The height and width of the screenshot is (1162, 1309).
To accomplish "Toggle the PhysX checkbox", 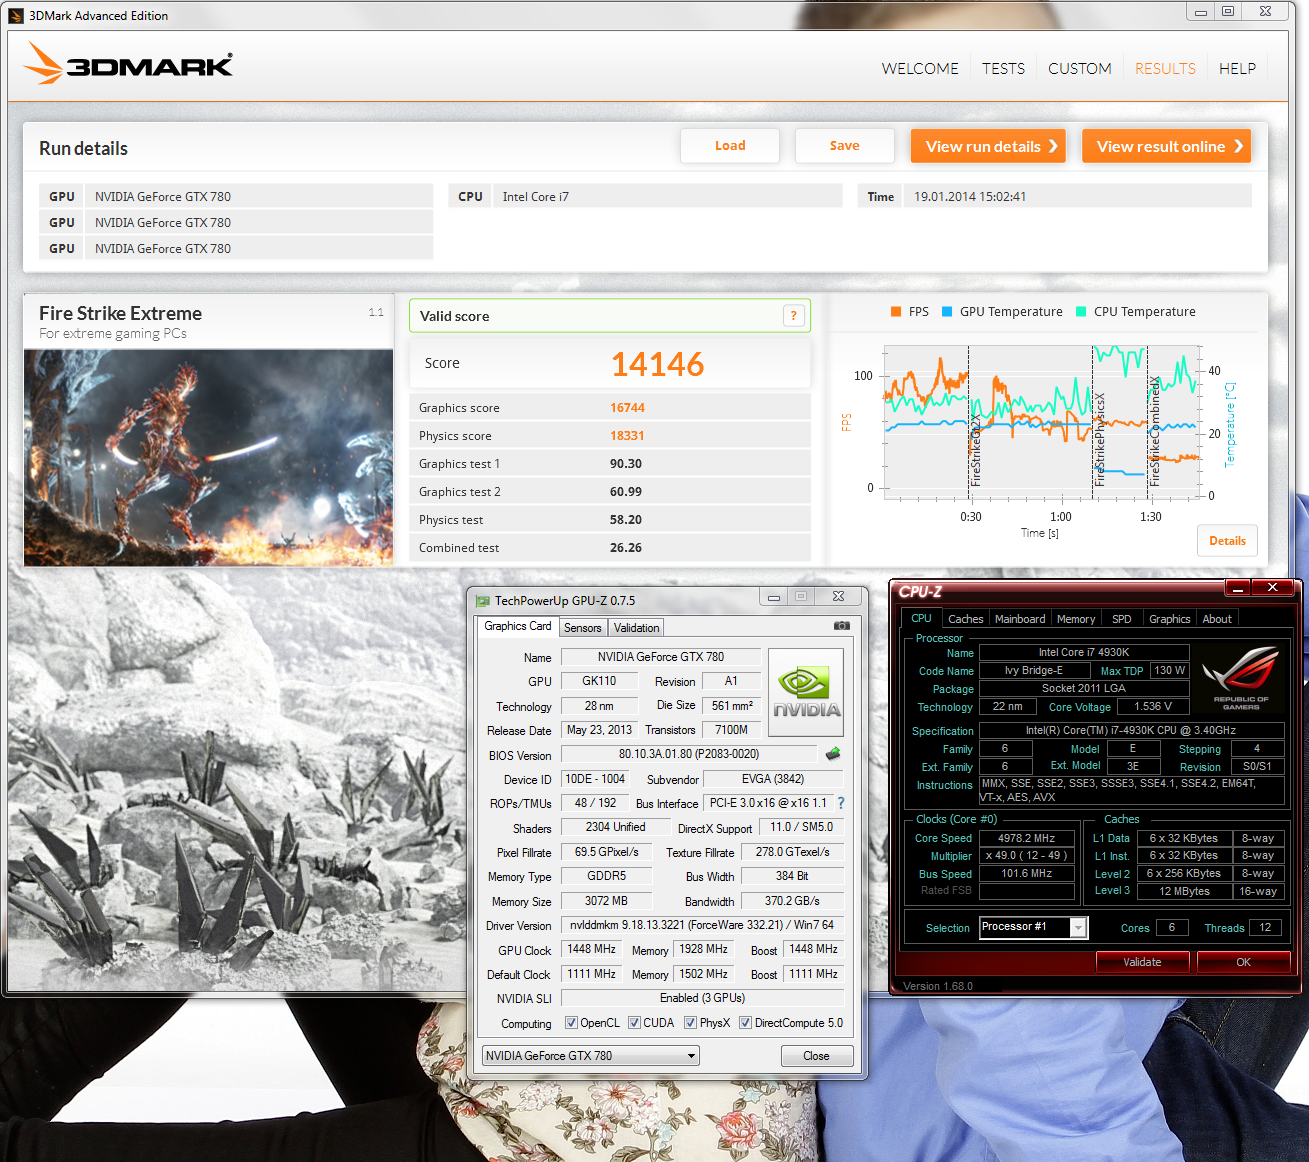I will point(690,1023).
